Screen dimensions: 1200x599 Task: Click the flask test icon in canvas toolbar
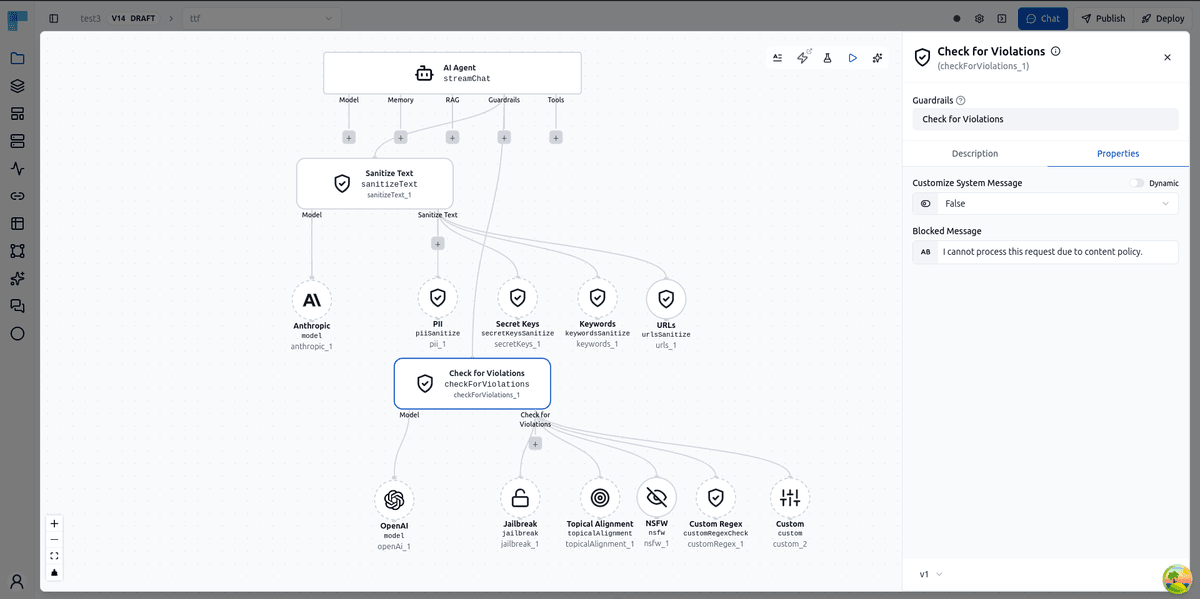828,58
